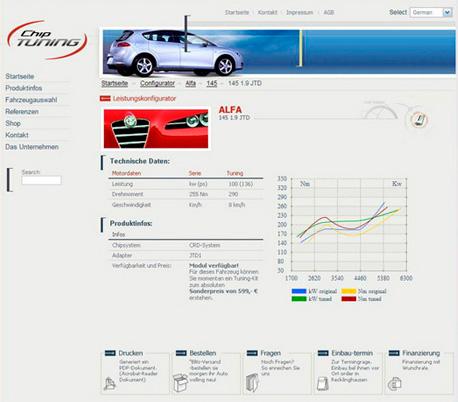Viewport: 458px width, 402px height.
Task: Click the Fragen heading link
Action: pyautogui.click(x=270, y=353)
